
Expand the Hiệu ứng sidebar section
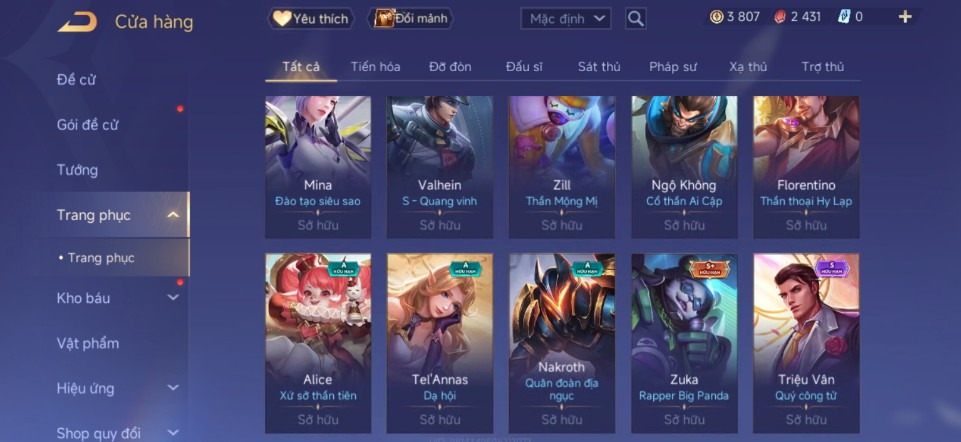tap(173, 388)
